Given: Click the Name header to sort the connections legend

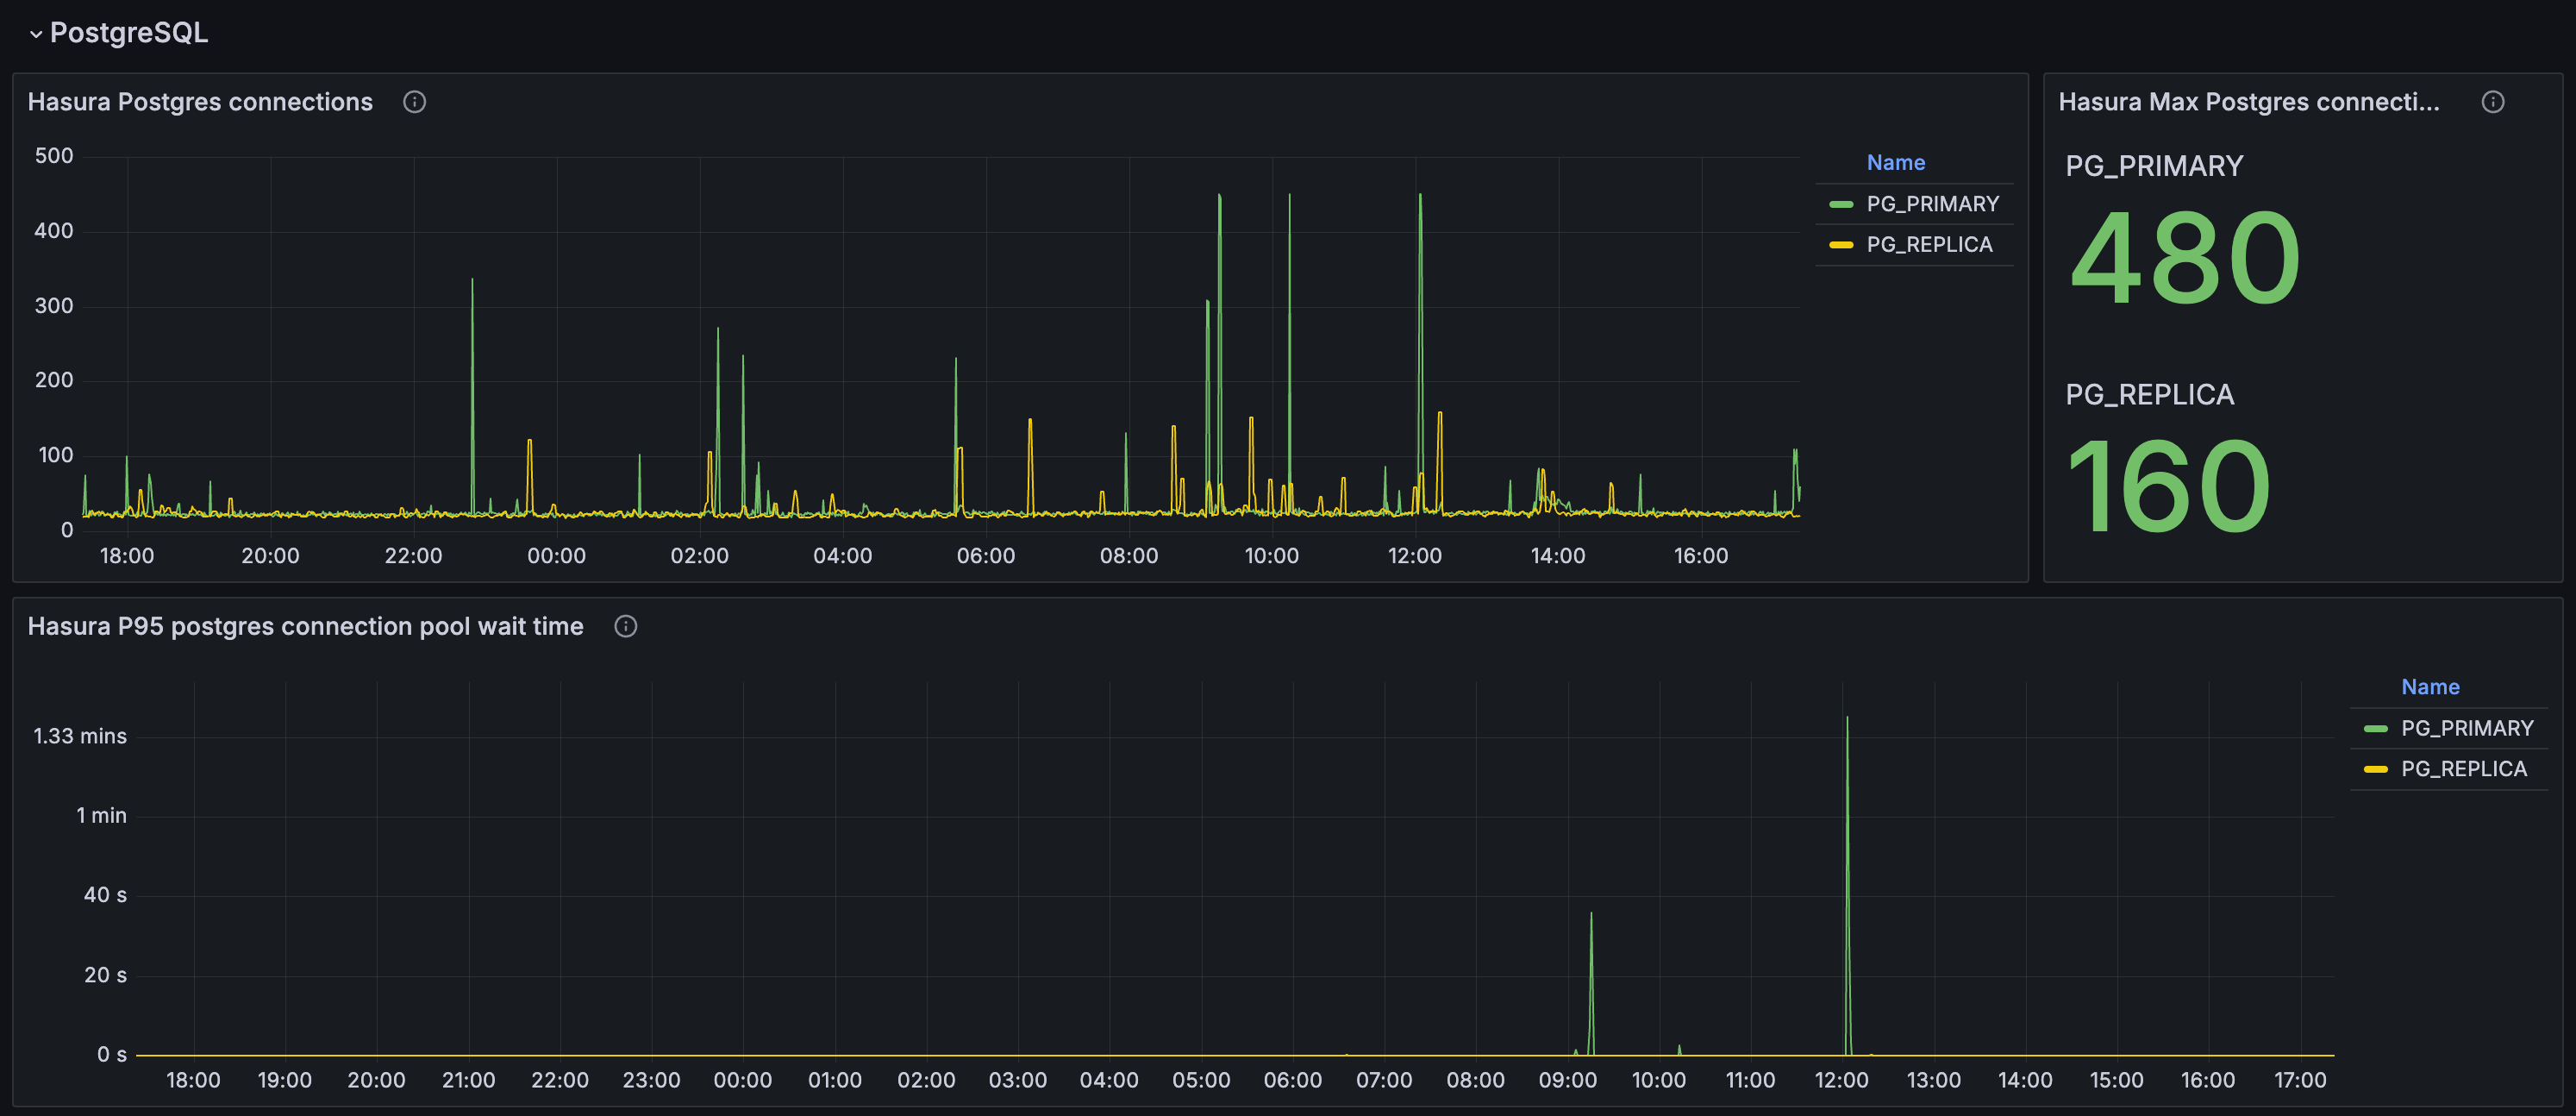Looking at the screenshot, I should coord(1896,161).
